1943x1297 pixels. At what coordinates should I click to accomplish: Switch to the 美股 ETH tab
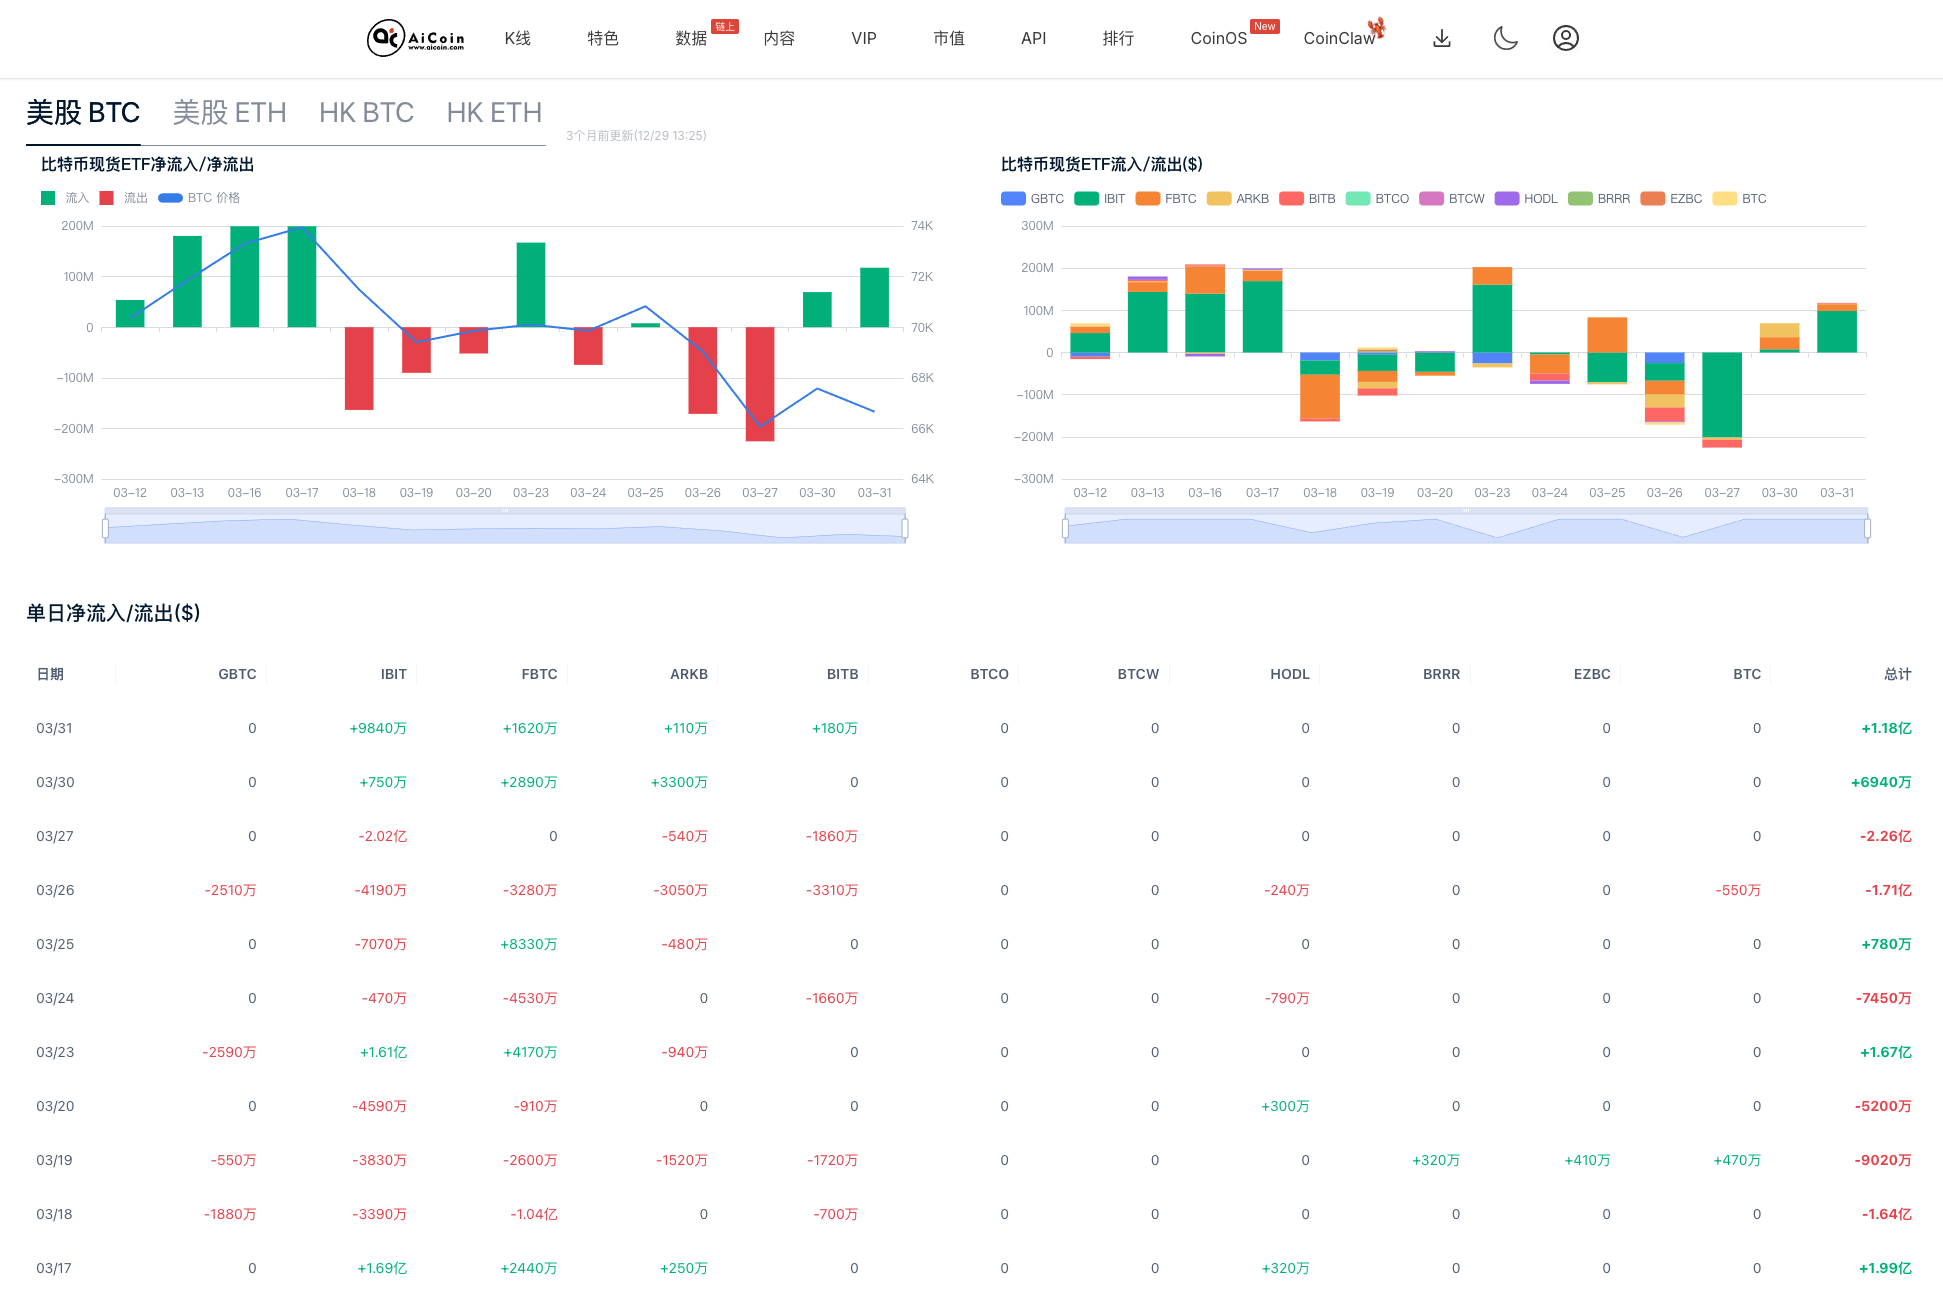[229, 112]
